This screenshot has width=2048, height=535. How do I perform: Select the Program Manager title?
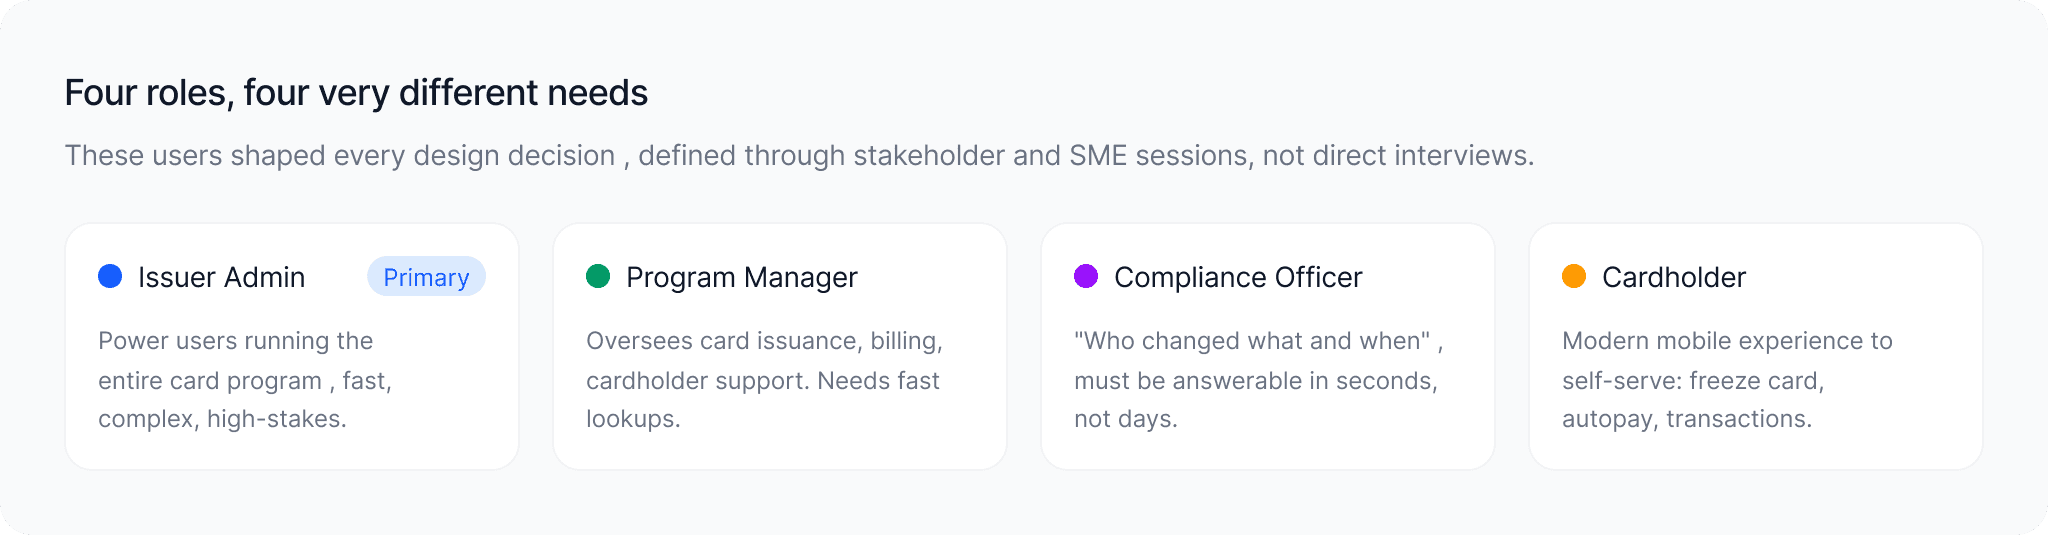[x=741, y=277]
